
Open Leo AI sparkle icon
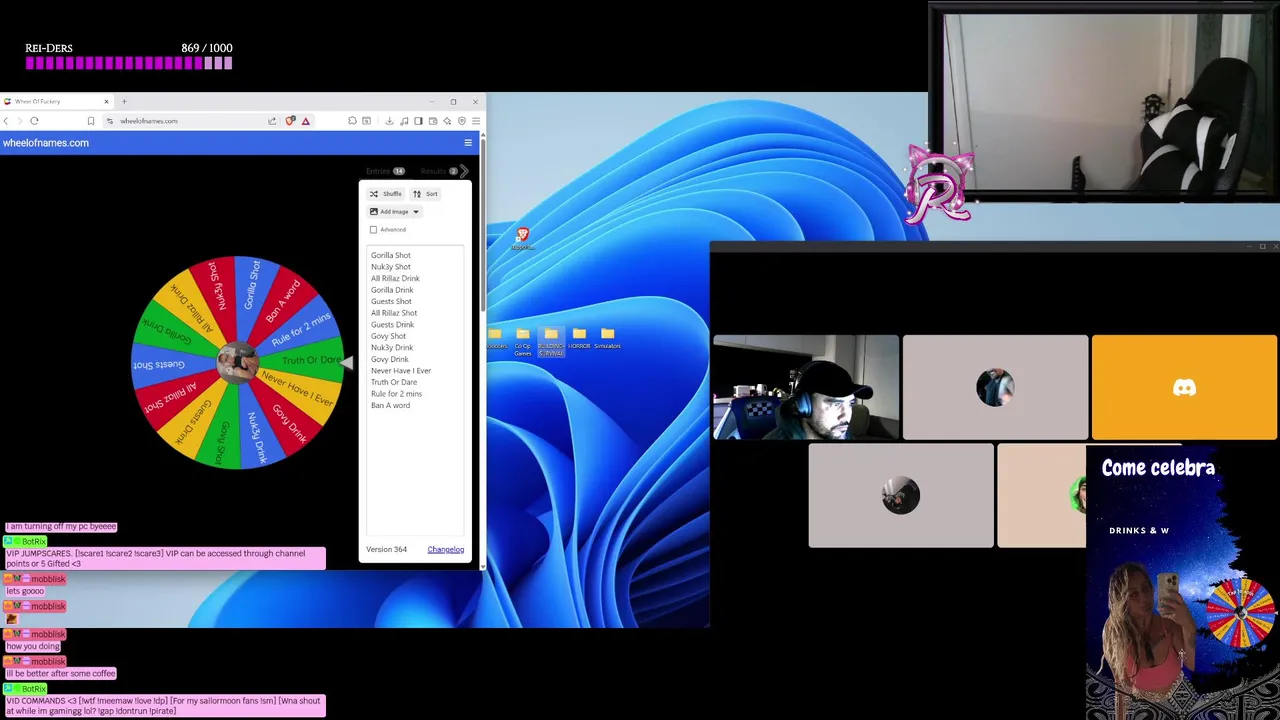pos(446,121)
